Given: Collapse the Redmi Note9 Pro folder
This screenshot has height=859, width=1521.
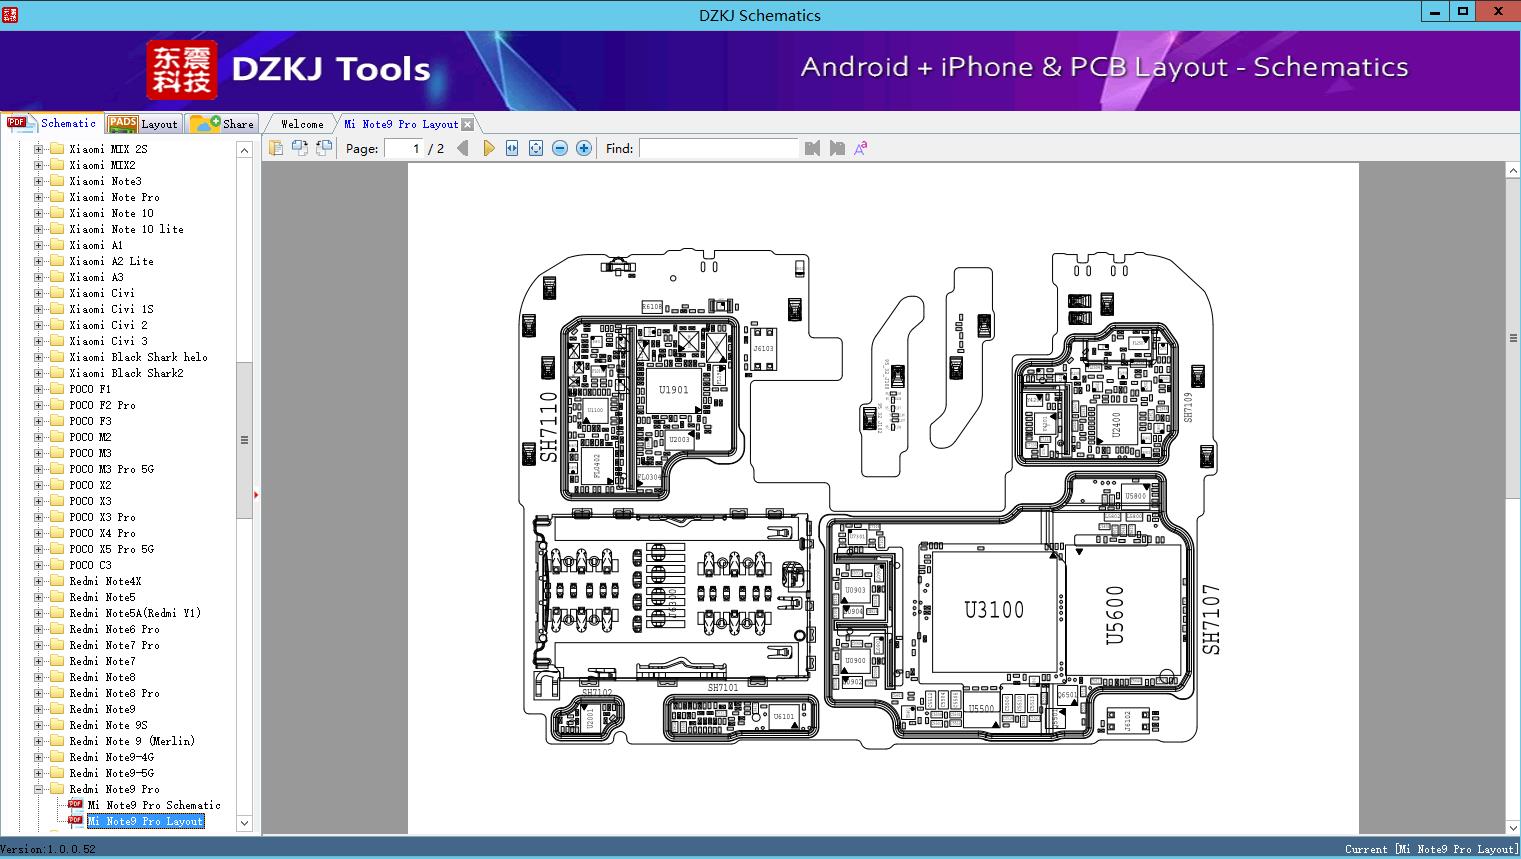Looking at the screenshot, I should tap(39, 789).
